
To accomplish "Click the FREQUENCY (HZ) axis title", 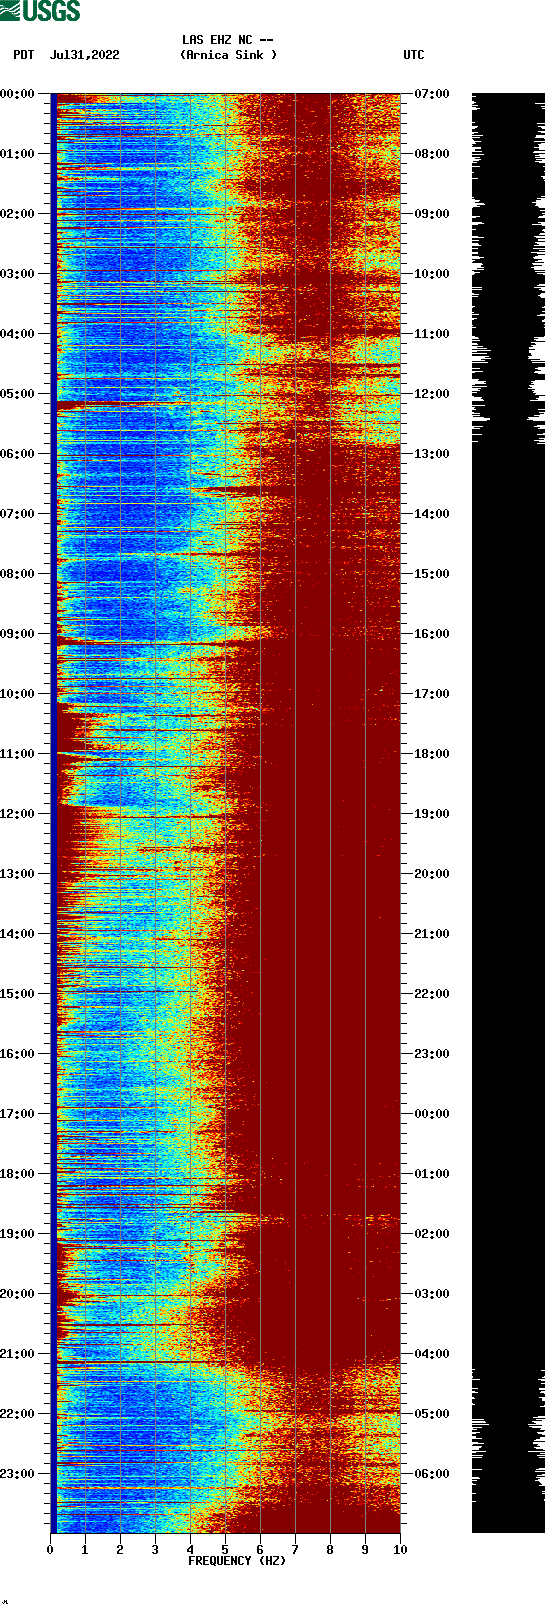I will (237, 1561).
